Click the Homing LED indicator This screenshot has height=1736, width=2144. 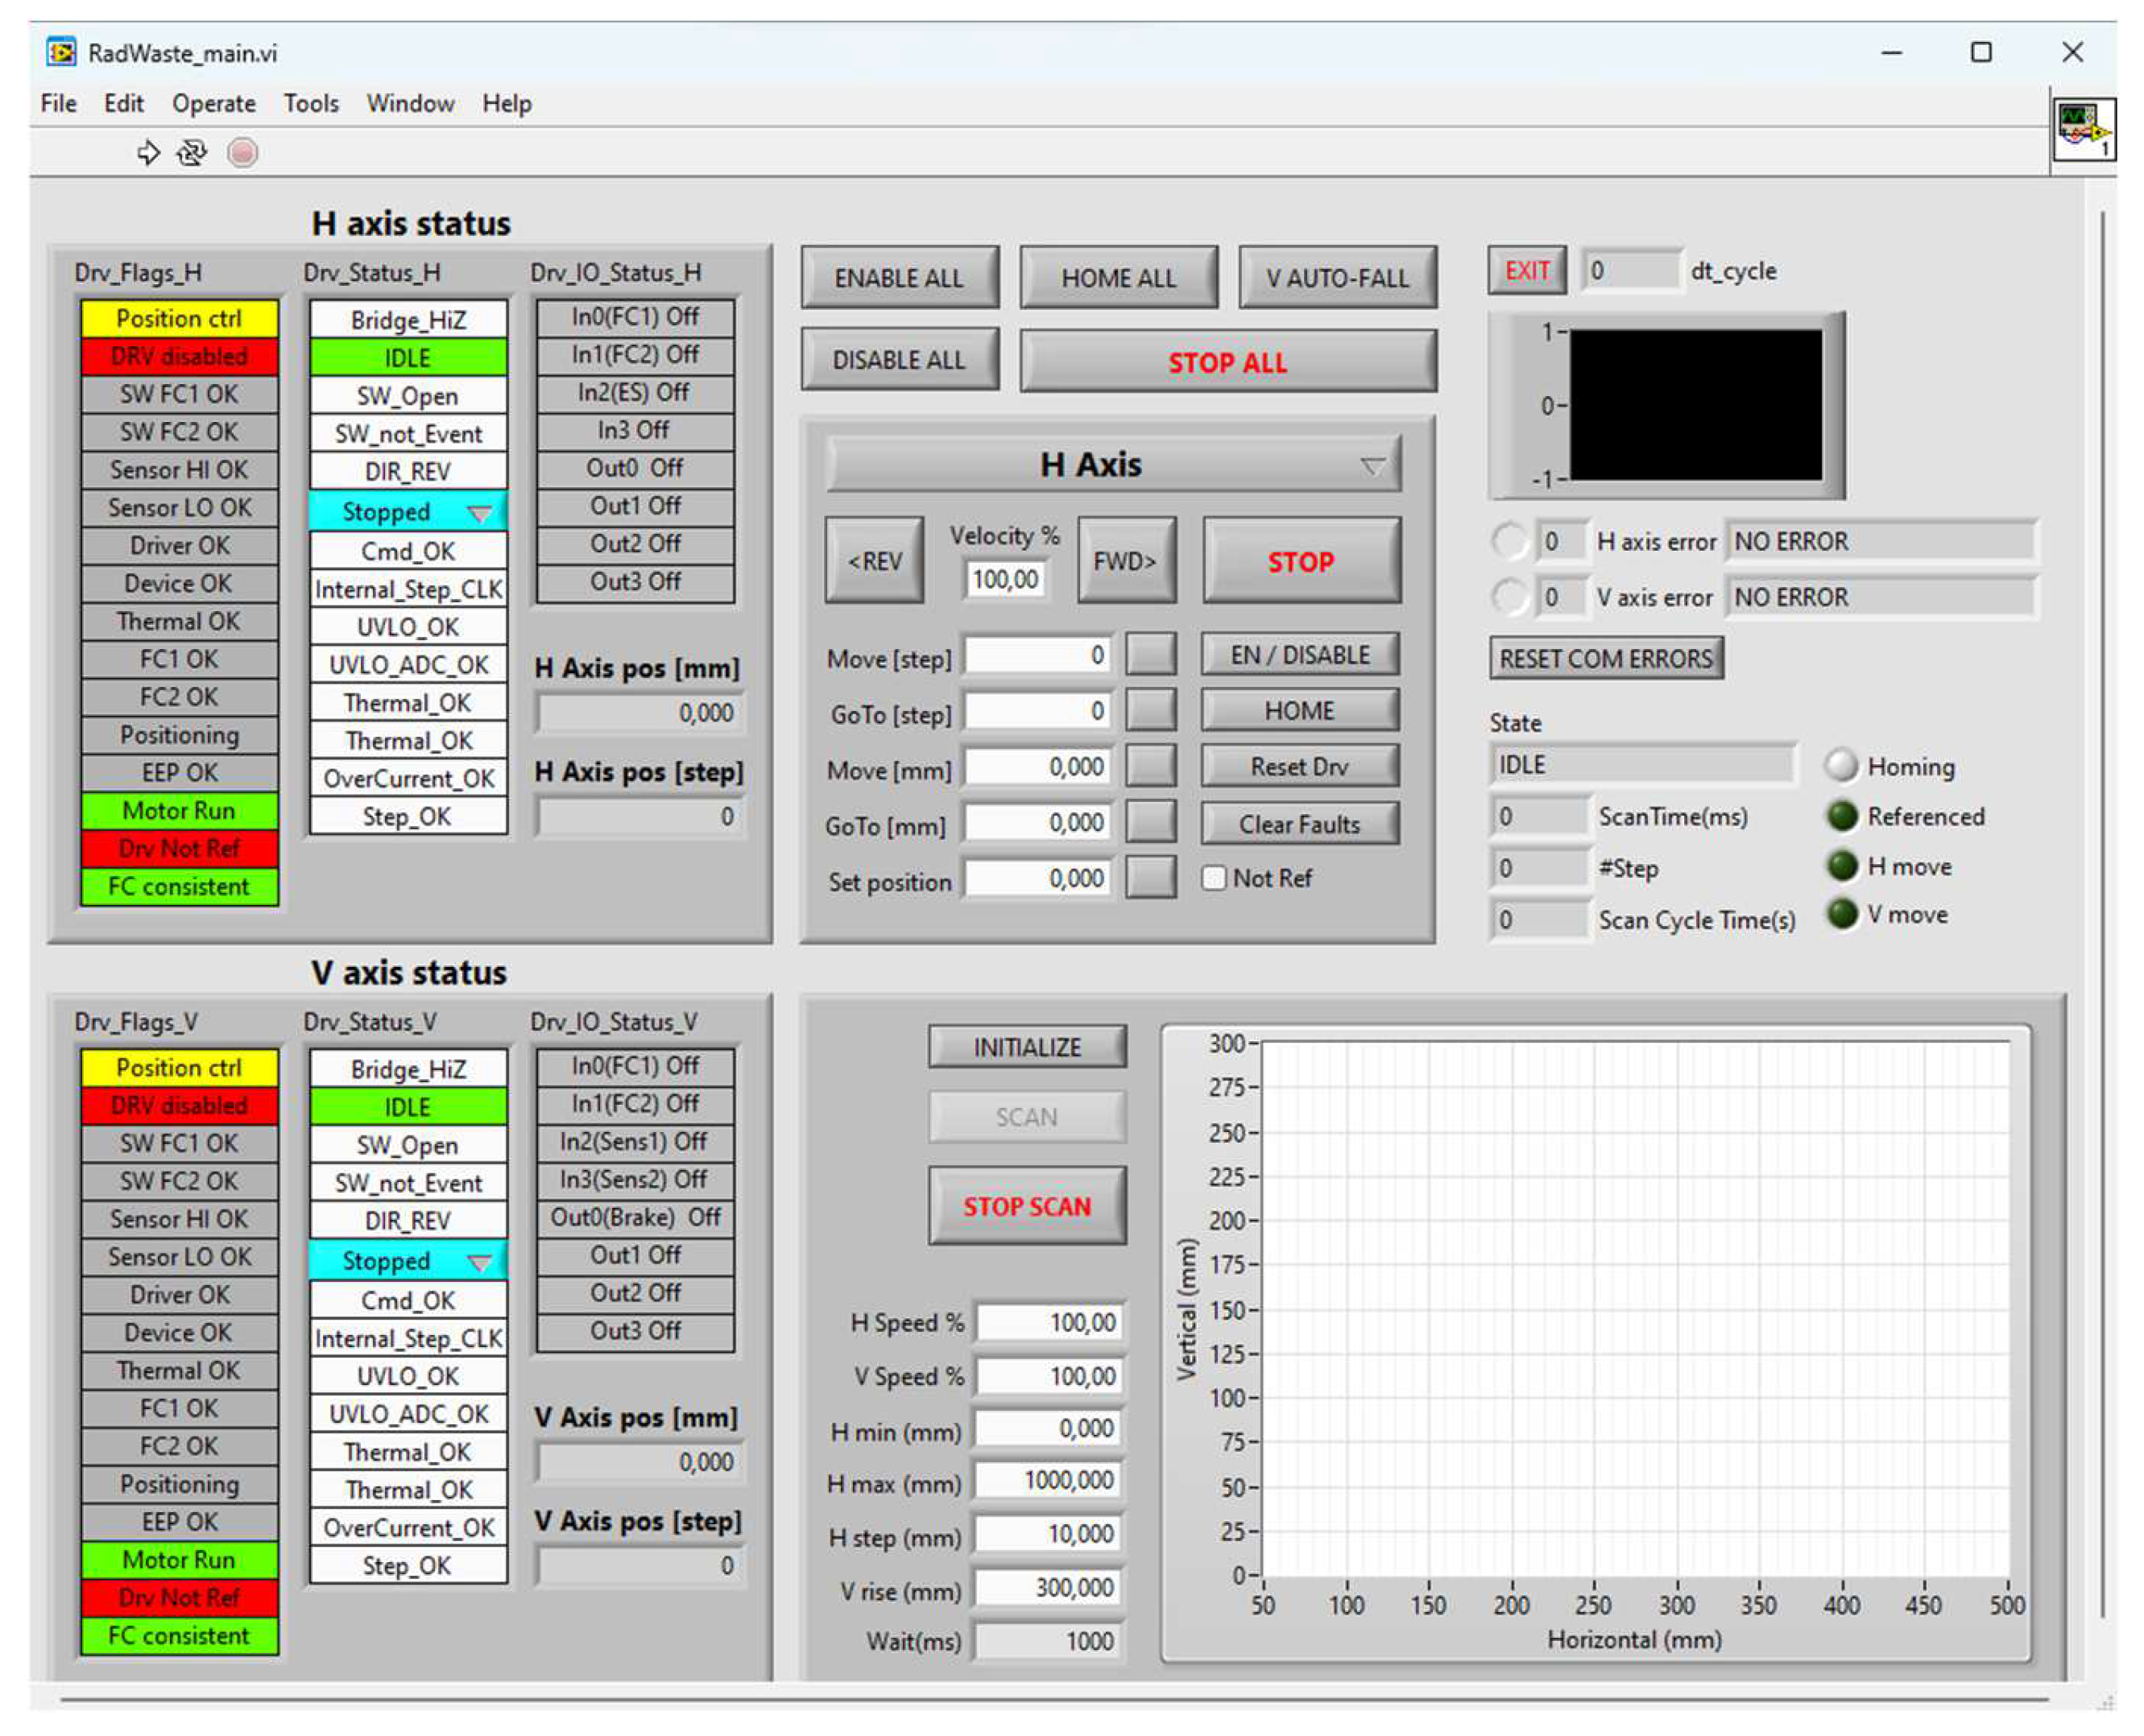pyautogui.click(x=1840, y=766)
